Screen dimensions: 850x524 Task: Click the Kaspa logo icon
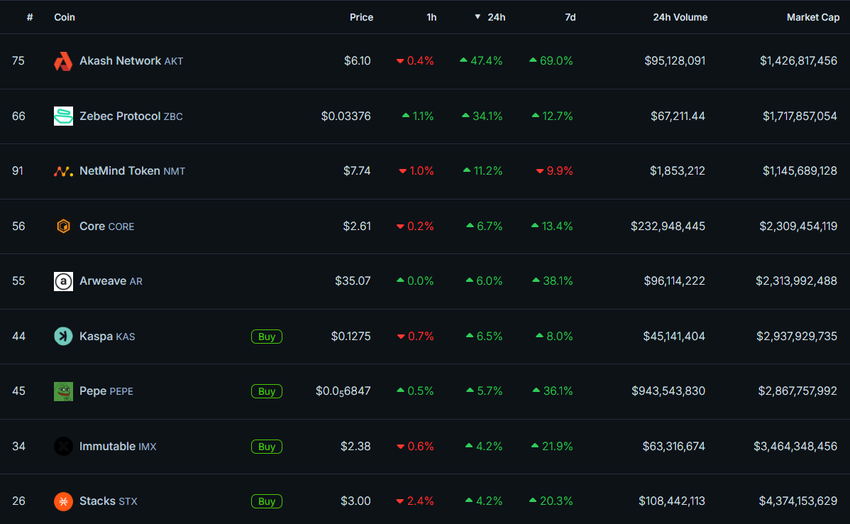click(x=63, y=336)
